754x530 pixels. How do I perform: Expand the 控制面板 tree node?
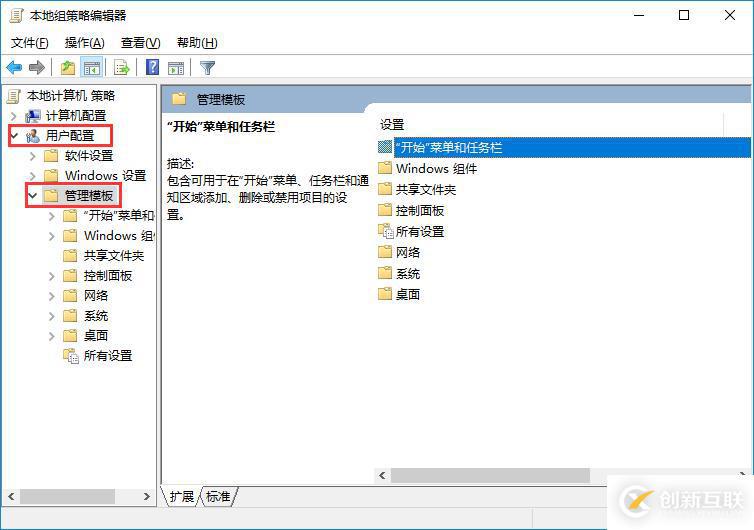(x=51, y=276)
